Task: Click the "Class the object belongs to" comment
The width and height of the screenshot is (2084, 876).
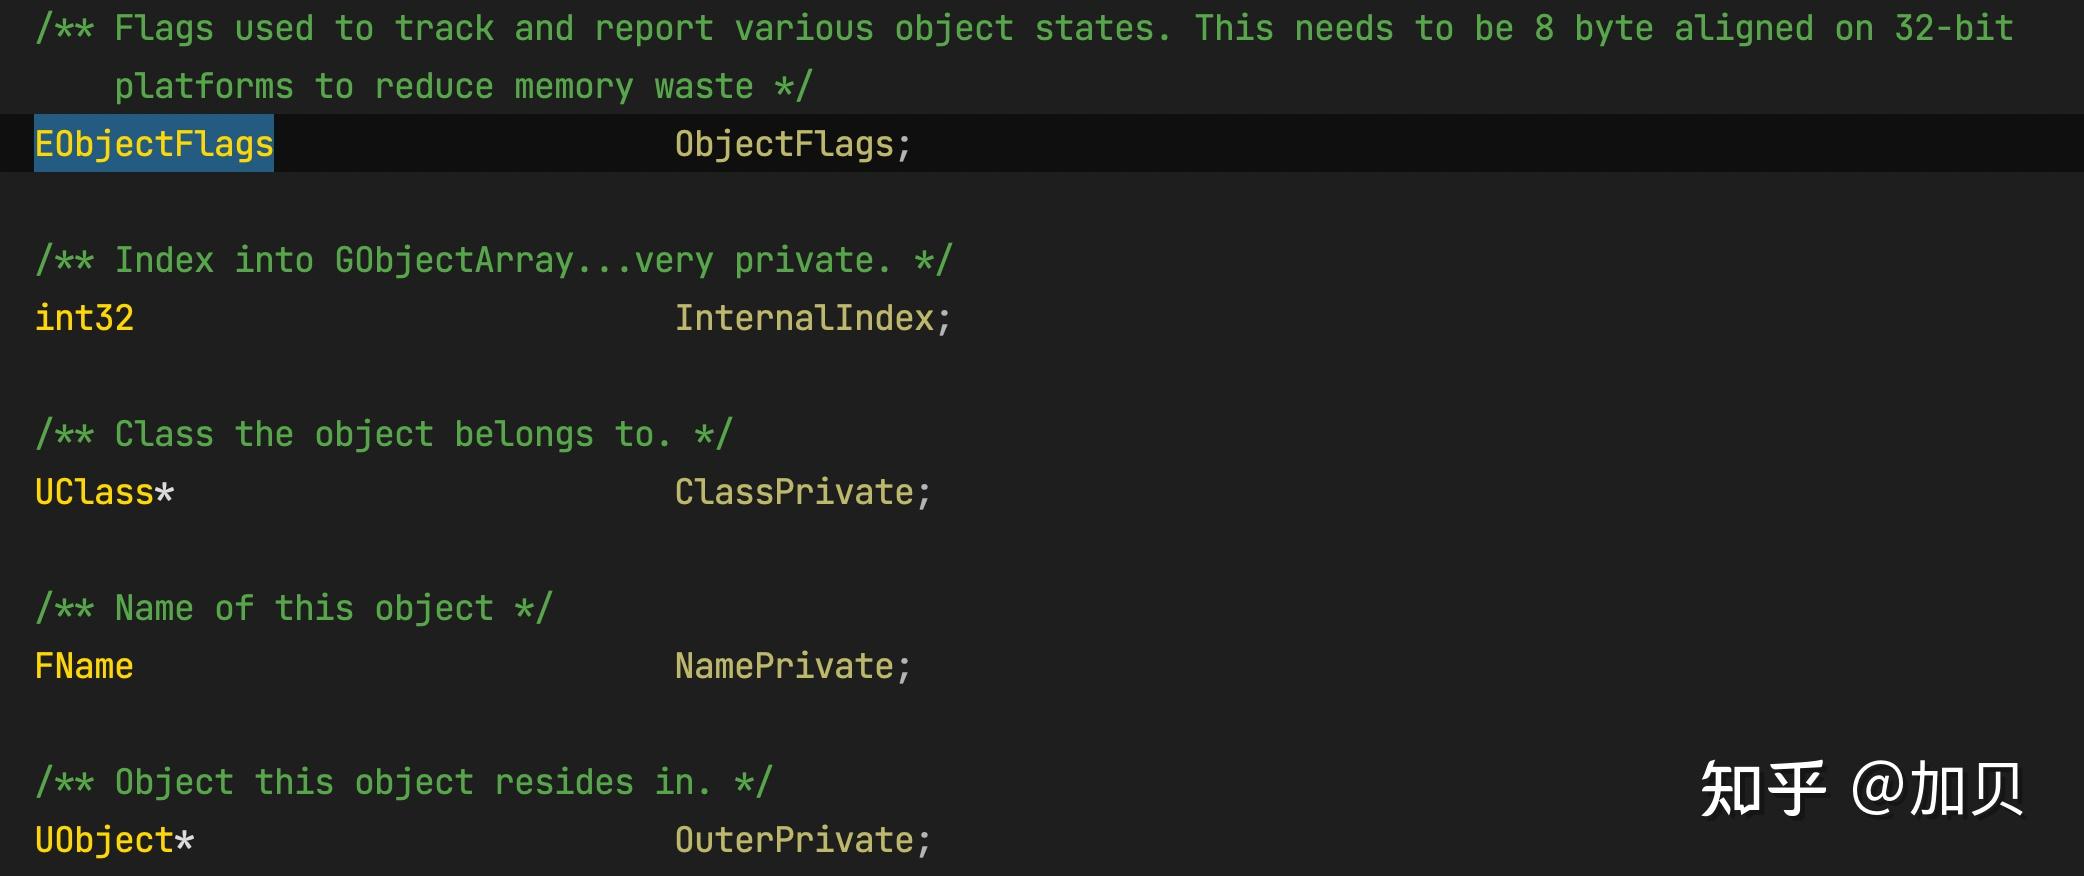Action: coord(384,434)
